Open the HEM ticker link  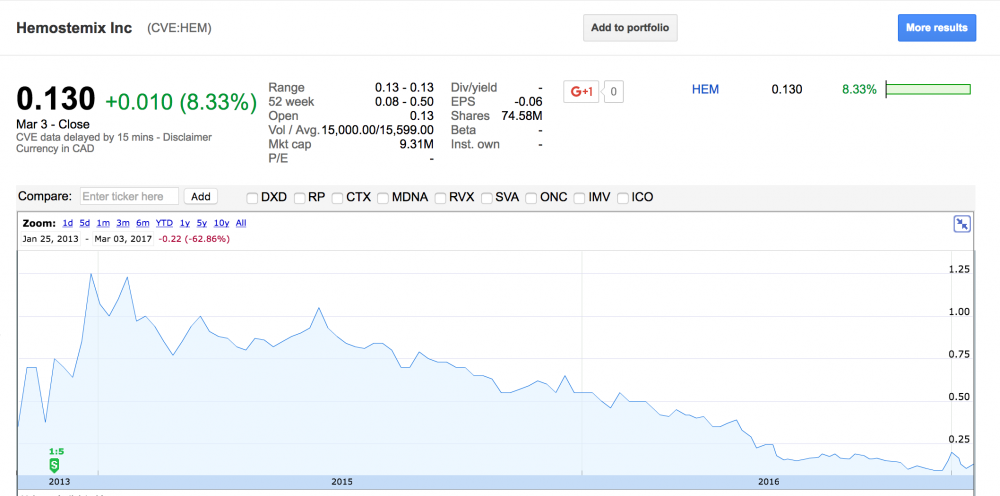point(705,90)
